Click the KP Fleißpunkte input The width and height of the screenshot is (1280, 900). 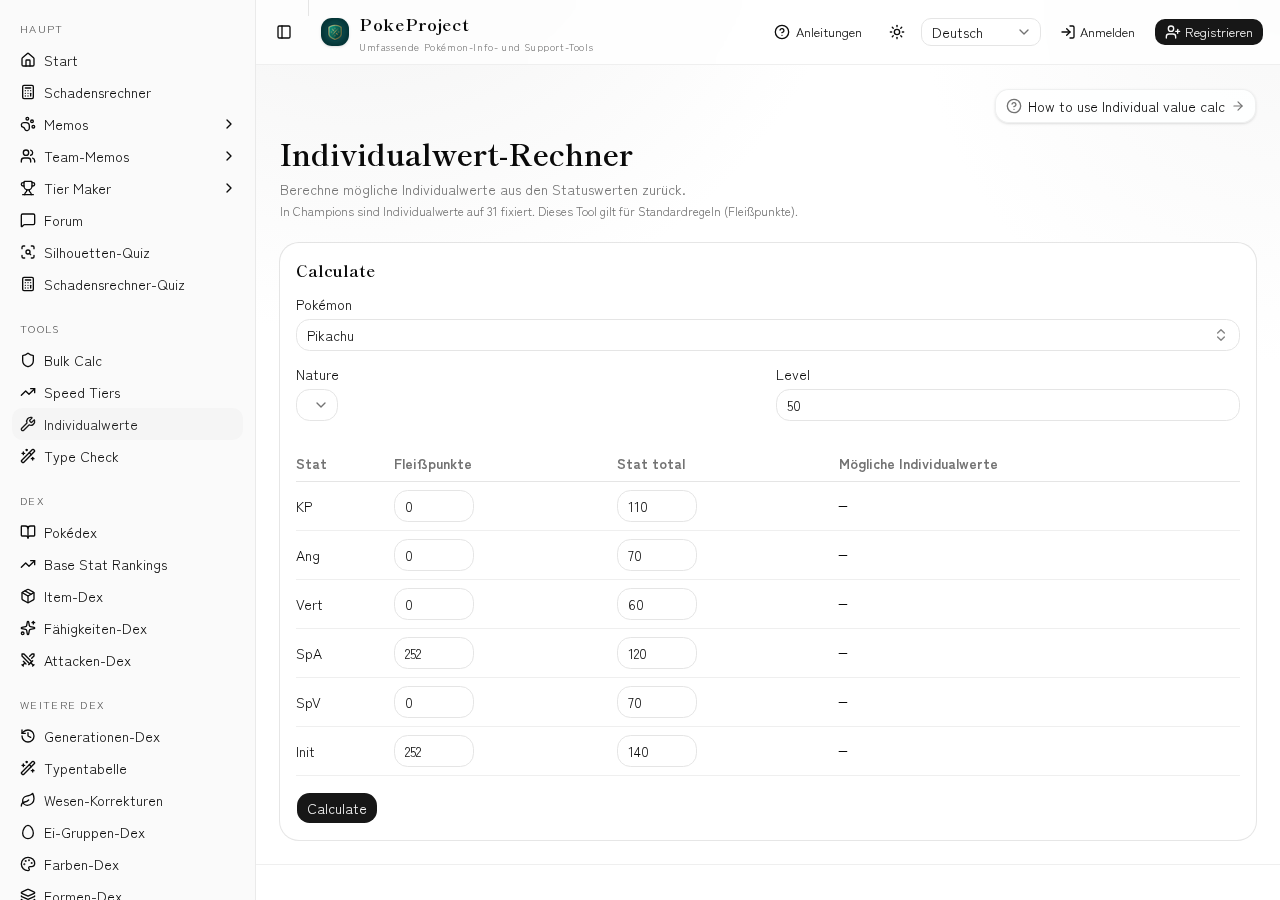point(434,506)
